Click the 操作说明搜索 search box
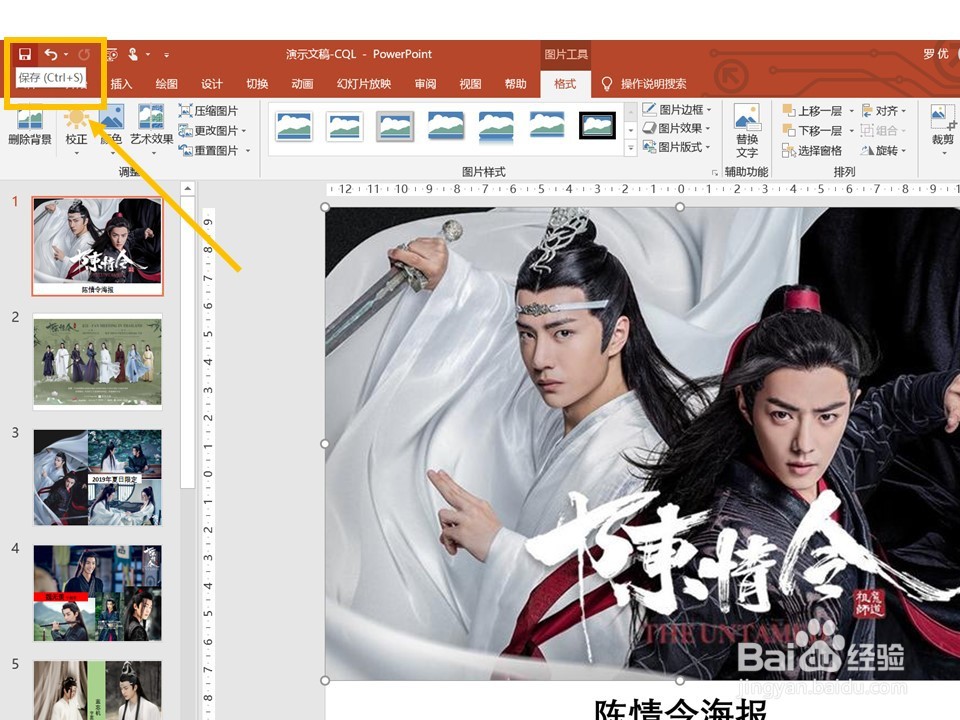960x720 pixels. pyautogui.click(x=653, y=84)
